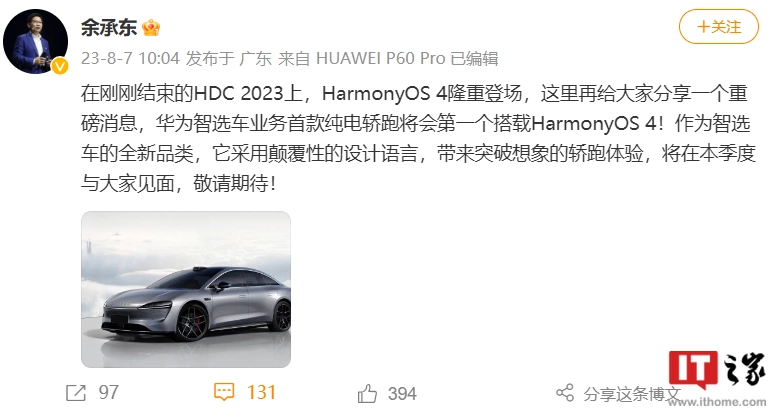
Task: Click the repost icon beside 97
Action: pos(76,393)
